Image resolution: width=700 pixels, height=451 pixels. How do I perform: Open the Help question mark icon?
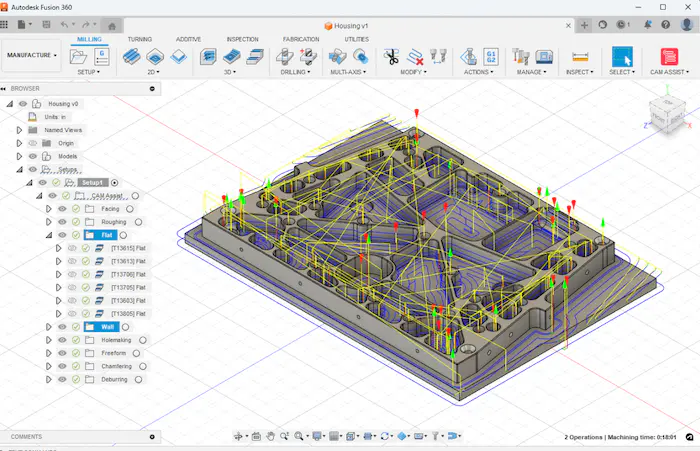point(666,25)
